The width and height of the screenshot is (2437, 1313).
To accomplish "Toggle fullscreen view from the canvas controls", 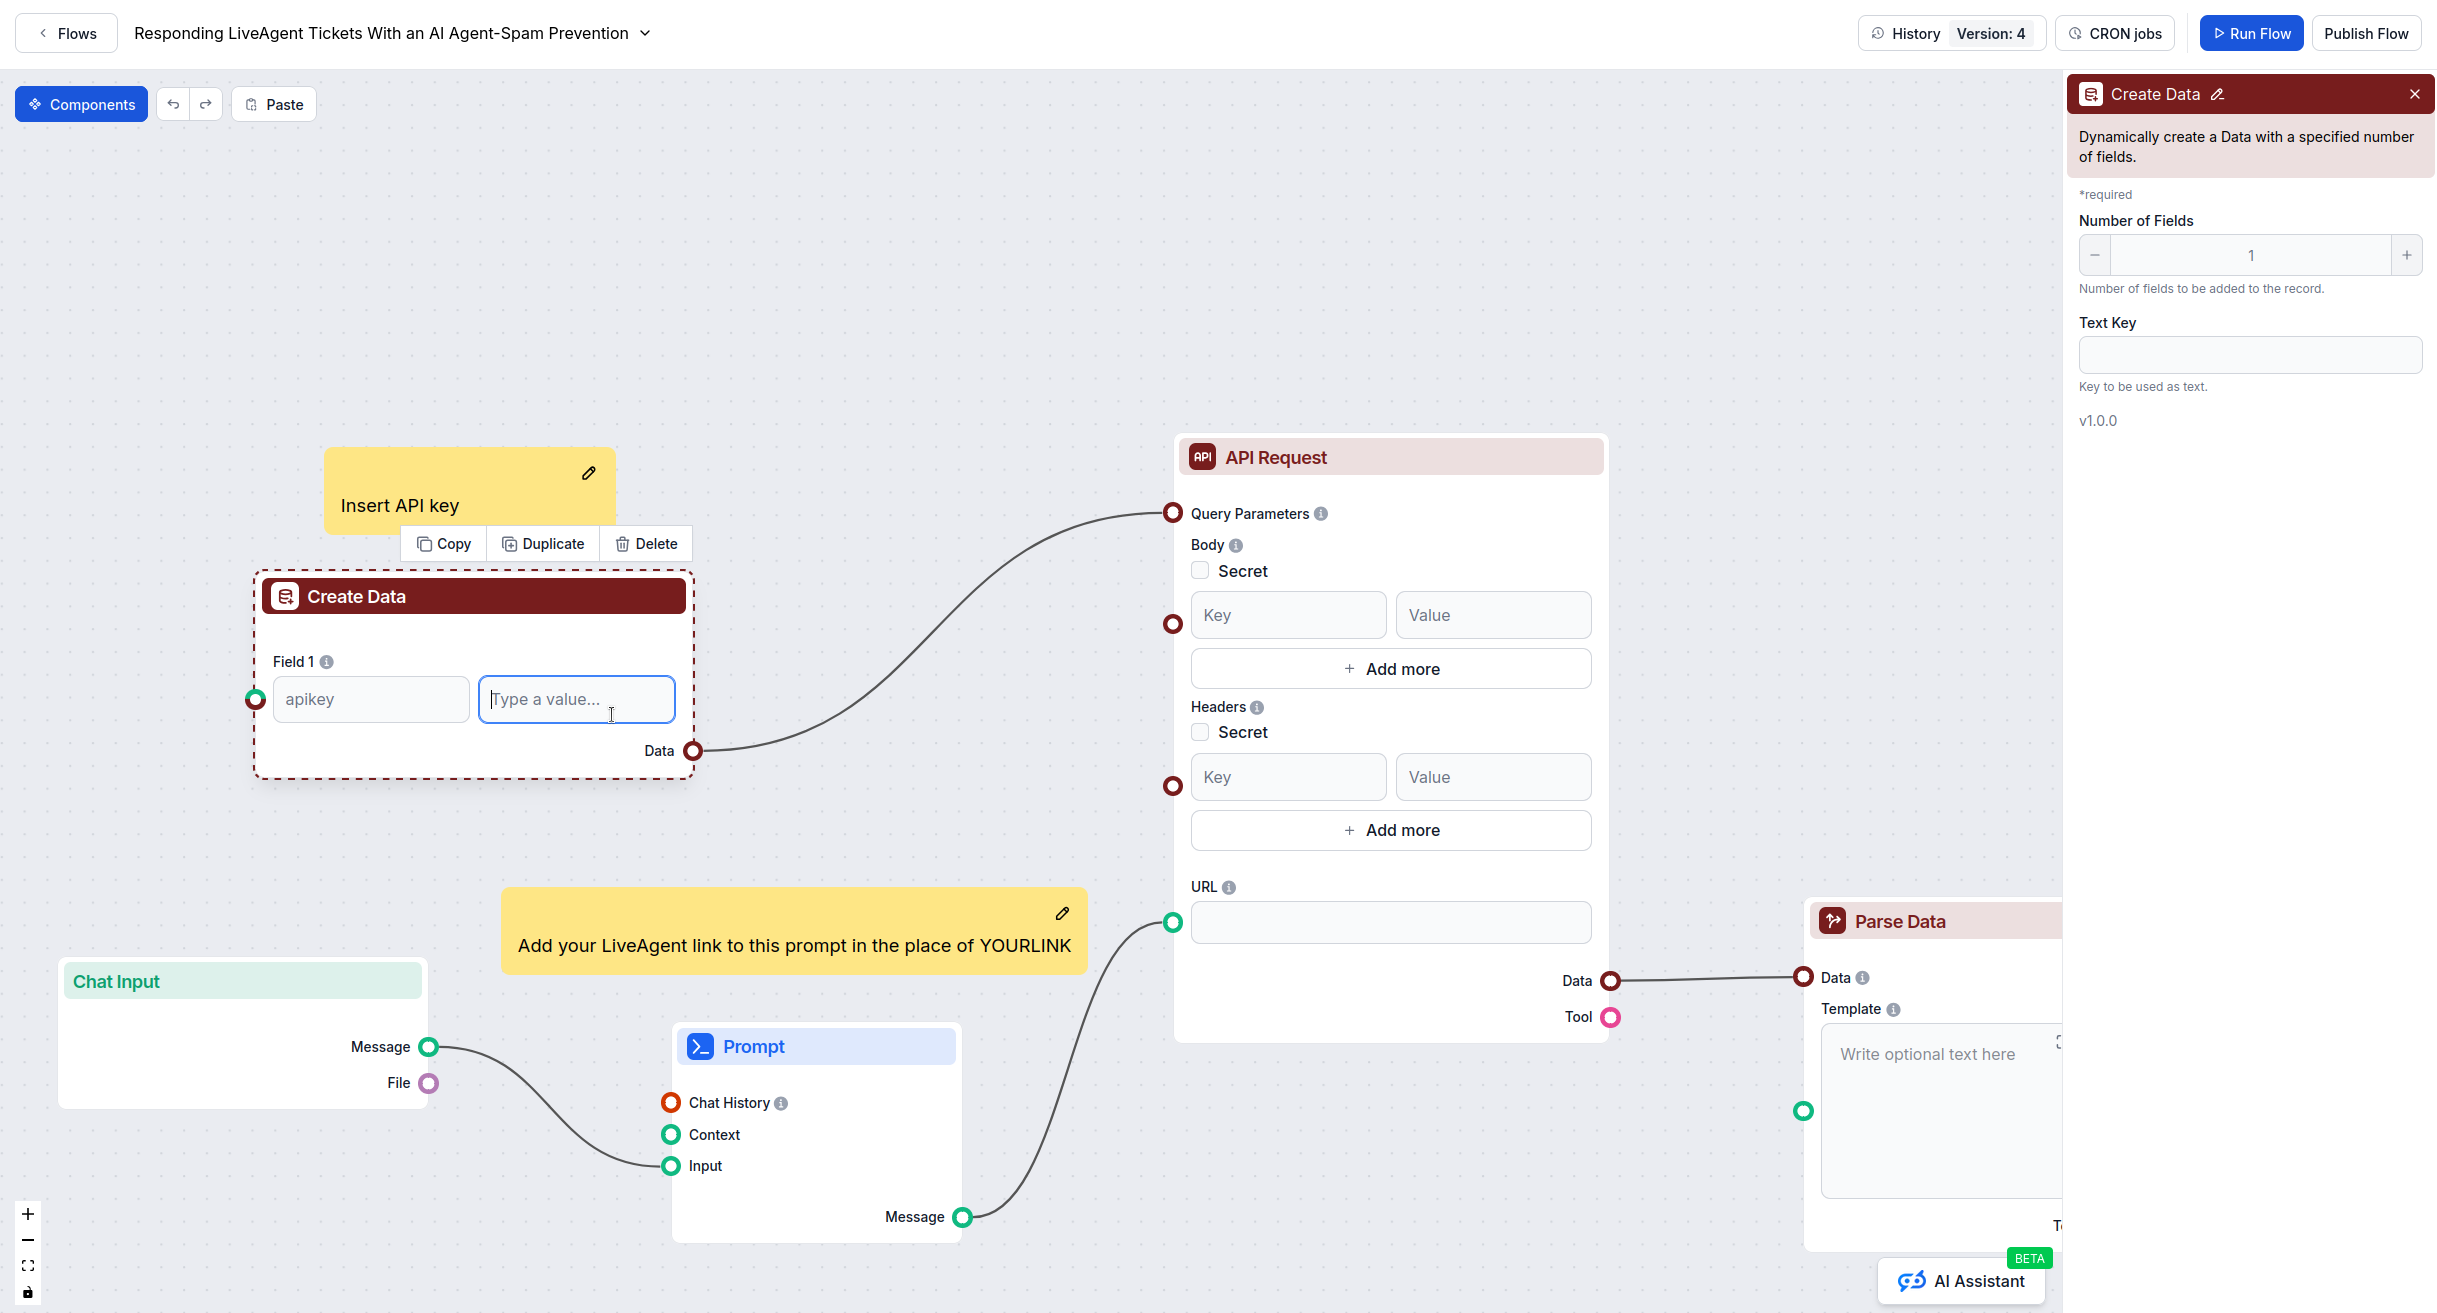I will [27, 1265].
